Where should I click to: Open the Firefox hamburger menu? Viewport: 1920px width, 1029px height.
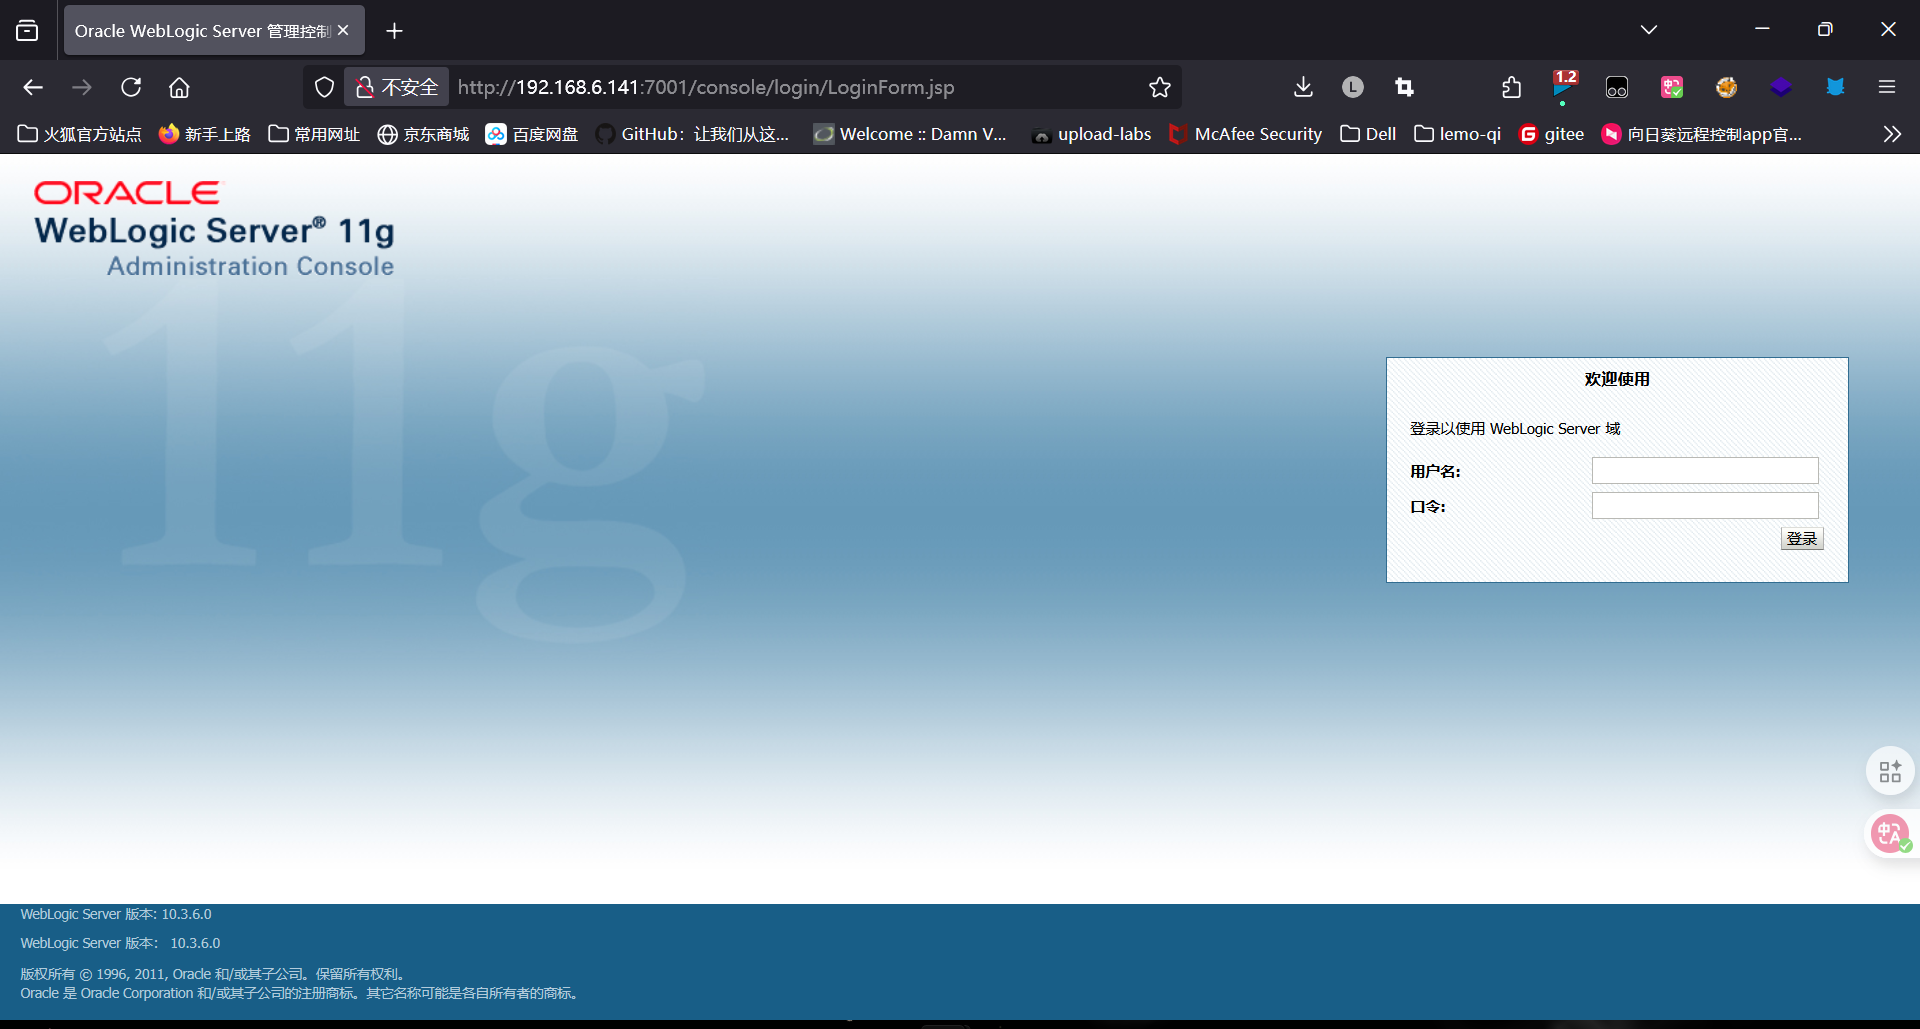click(x=1887, y=87)
